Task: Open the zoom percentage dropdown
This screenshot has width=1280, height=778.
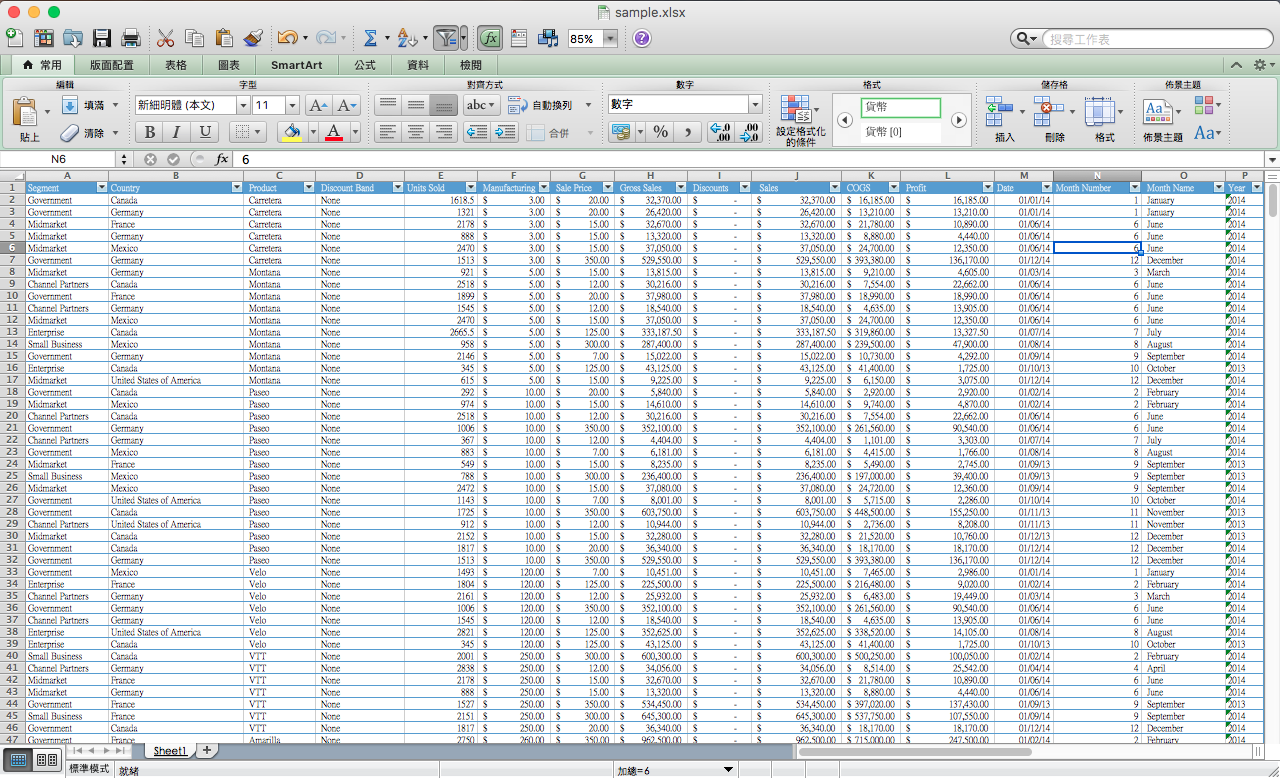Action: pos(610,39)
